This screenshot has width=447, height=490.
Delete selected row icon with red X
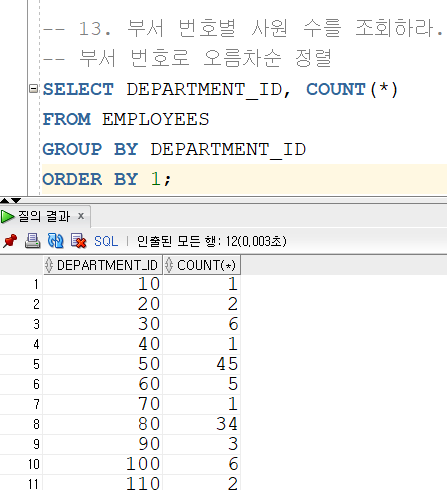coord(78,241)
